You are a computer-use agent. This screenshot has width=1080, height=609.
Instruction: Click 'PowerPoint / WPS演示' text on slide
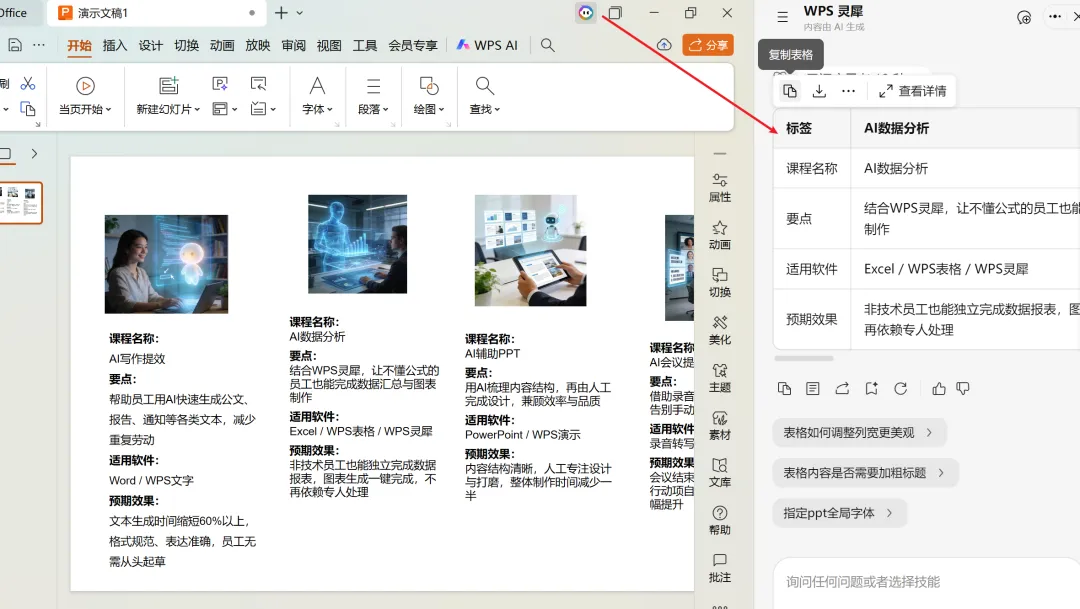point(522,435)
